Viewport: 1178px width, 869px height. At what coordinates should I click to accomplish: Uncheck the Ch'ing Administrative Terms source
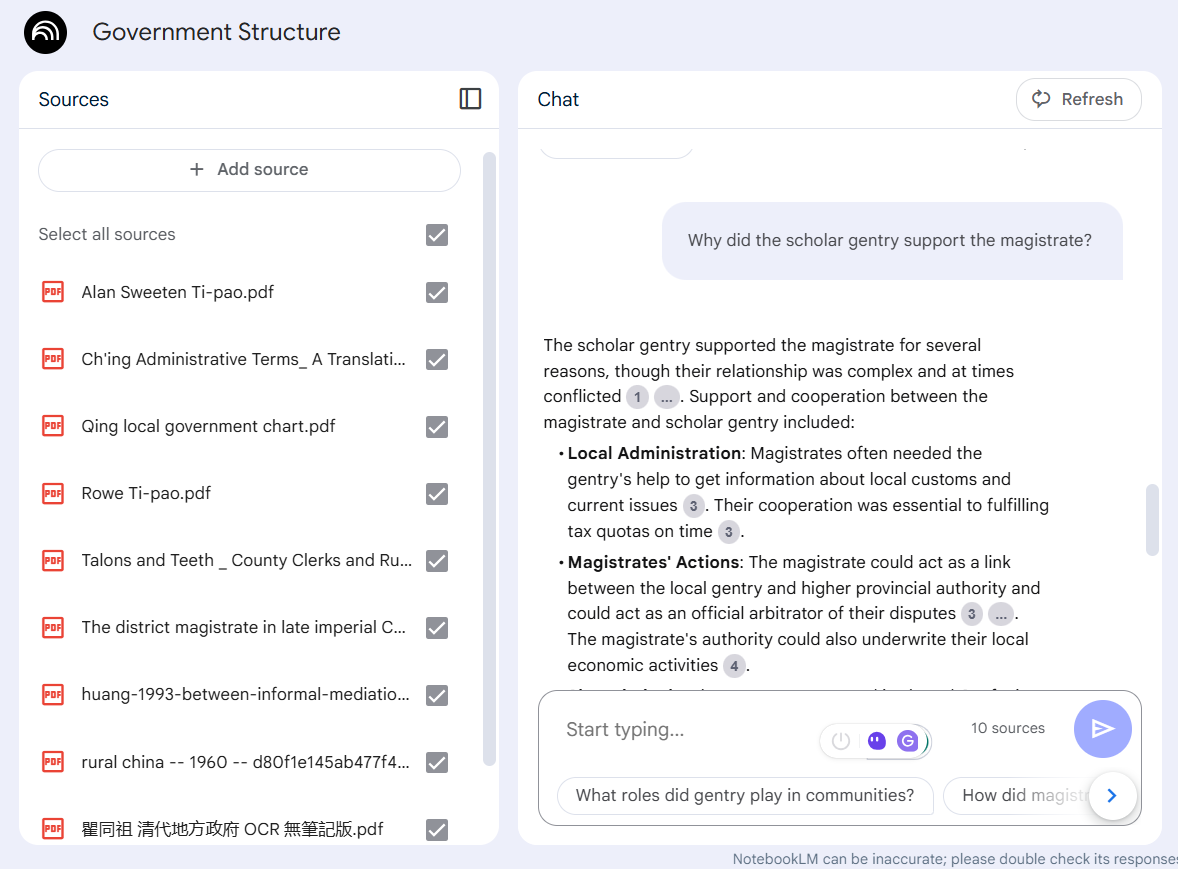436,360
